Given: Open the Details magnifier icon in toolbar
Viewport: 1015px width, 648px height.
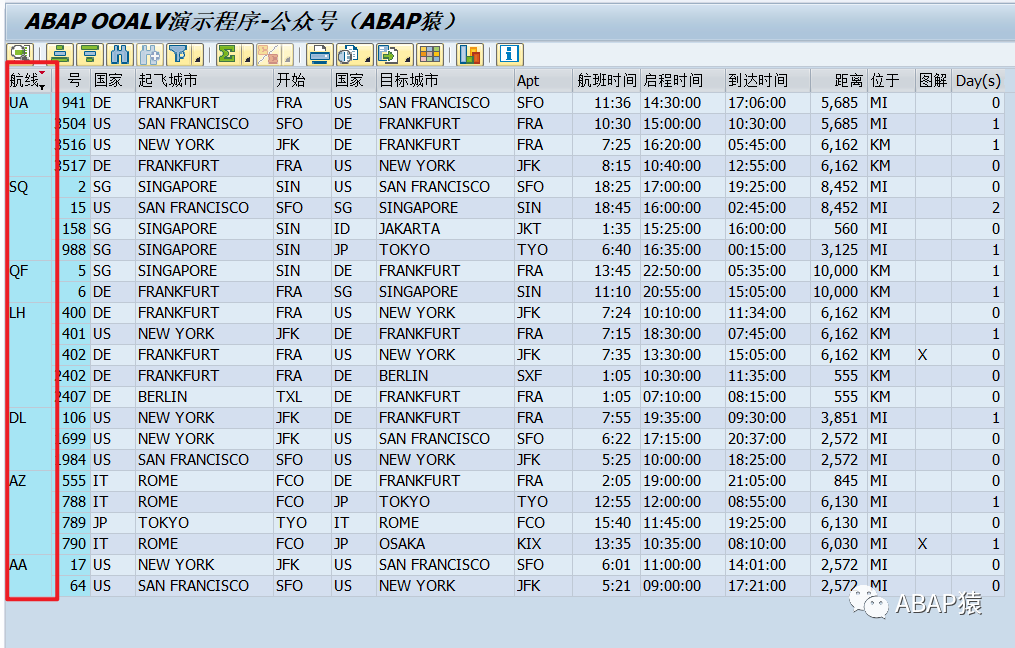Looking at the screenshot, I should [x=20, y=54].
